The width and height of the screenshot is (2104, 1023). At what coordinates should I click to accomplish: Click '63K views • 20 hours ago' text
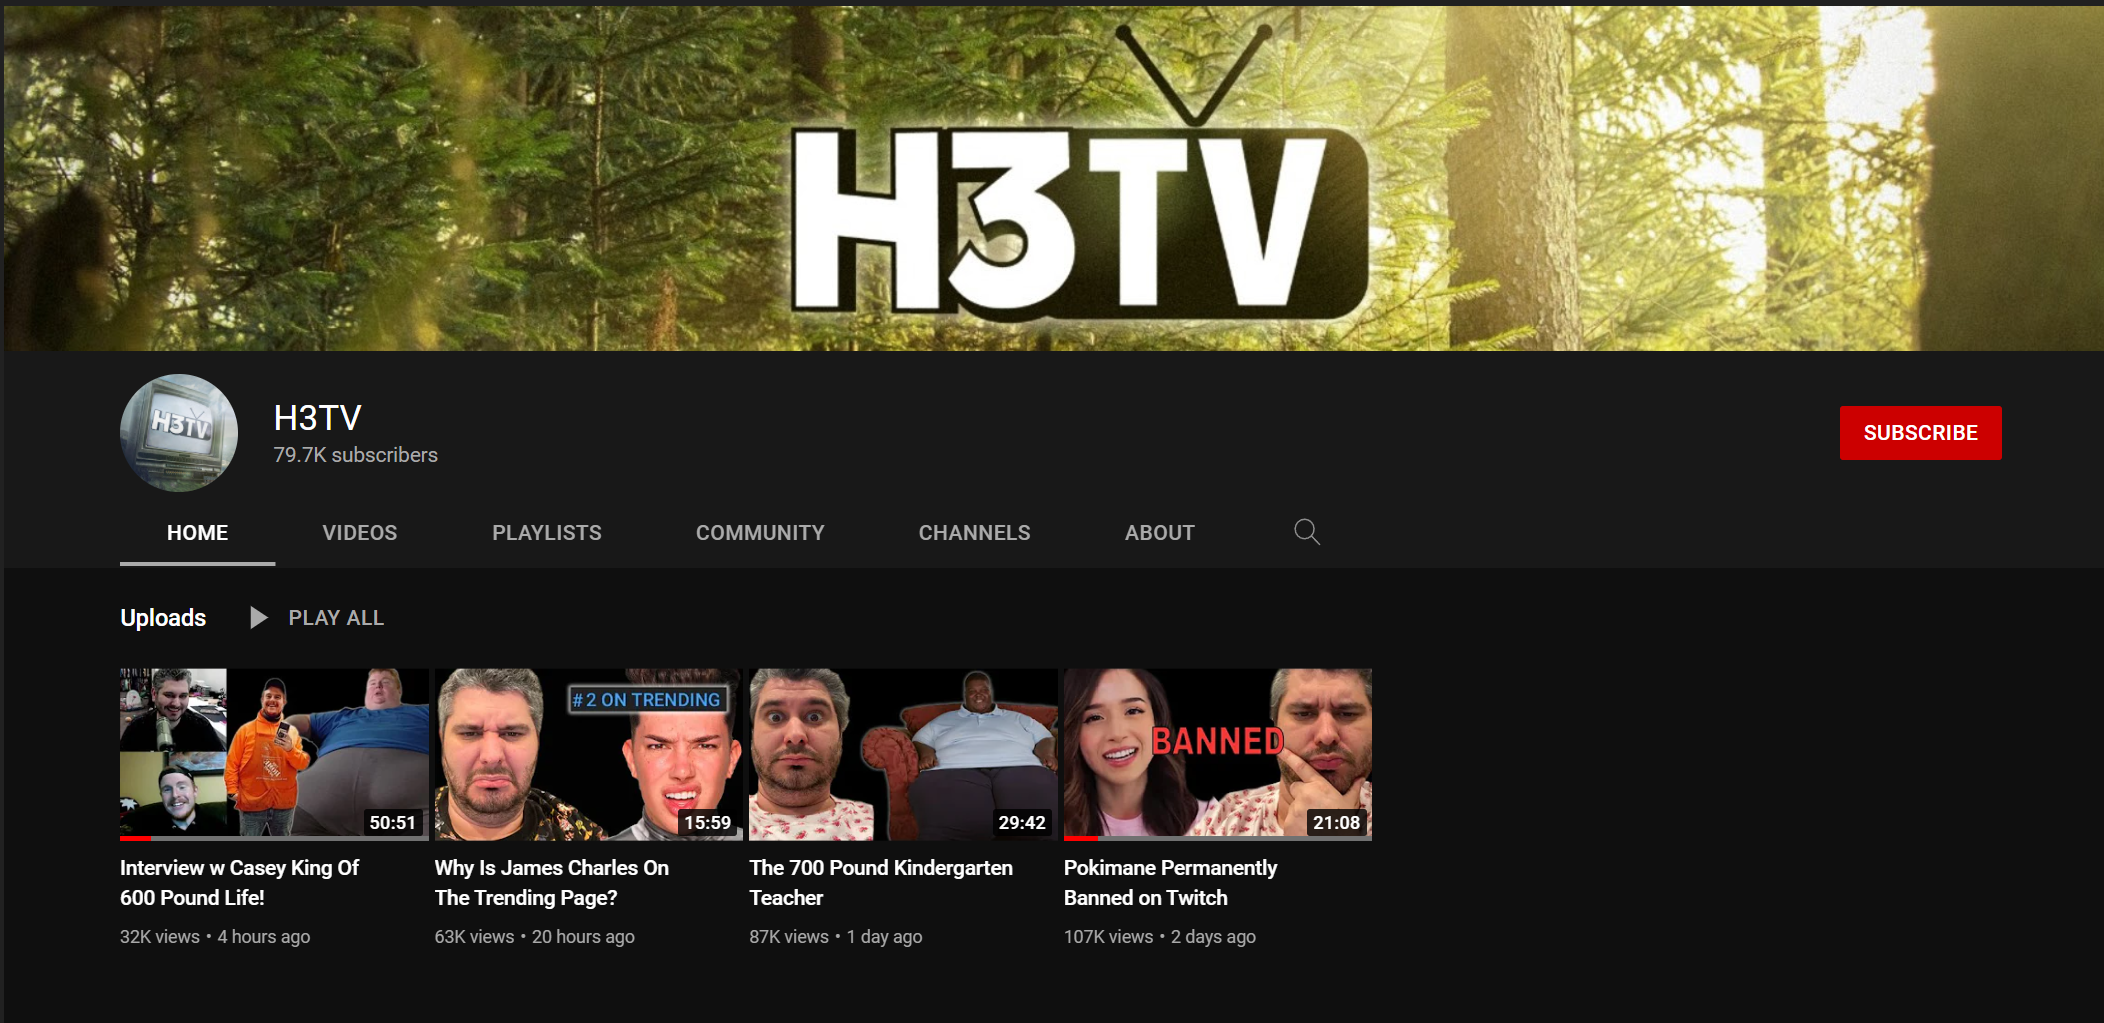point(535,937)
